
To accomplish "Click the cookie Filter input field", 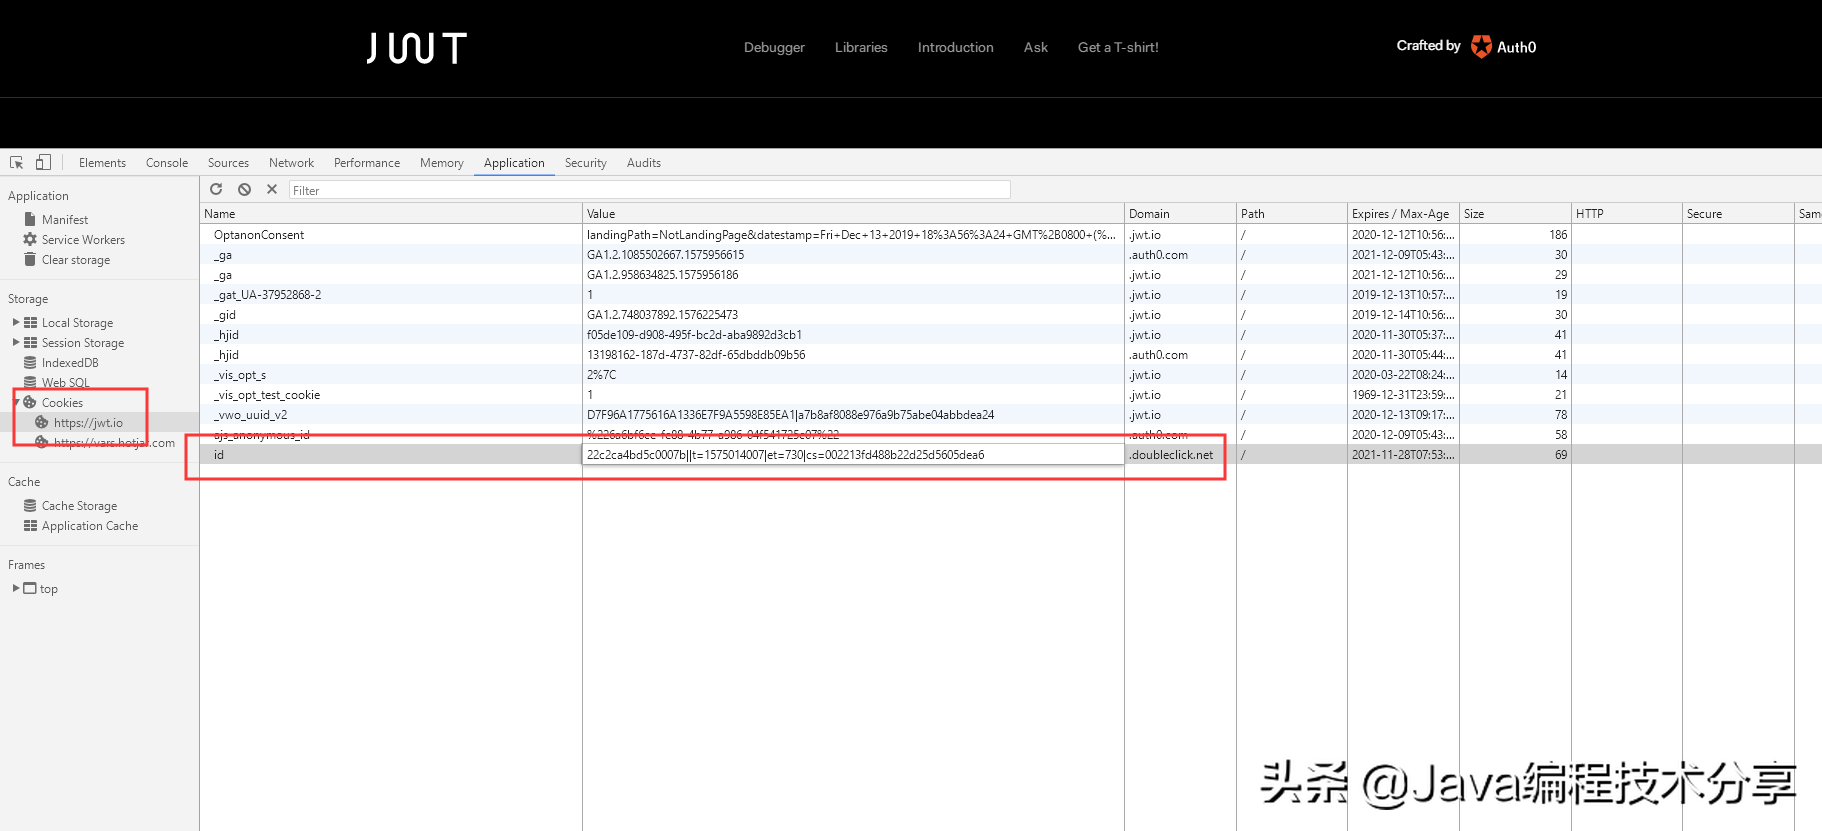I will point(650,190).
